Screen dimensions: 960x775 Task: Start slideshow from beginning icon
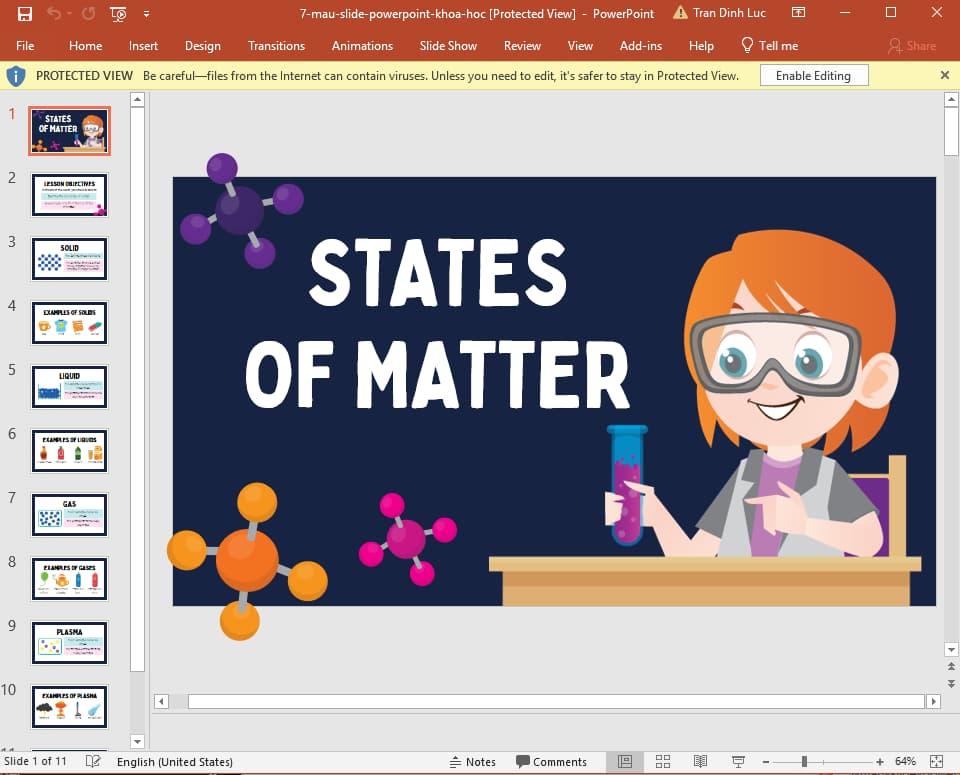pos(118,13)
